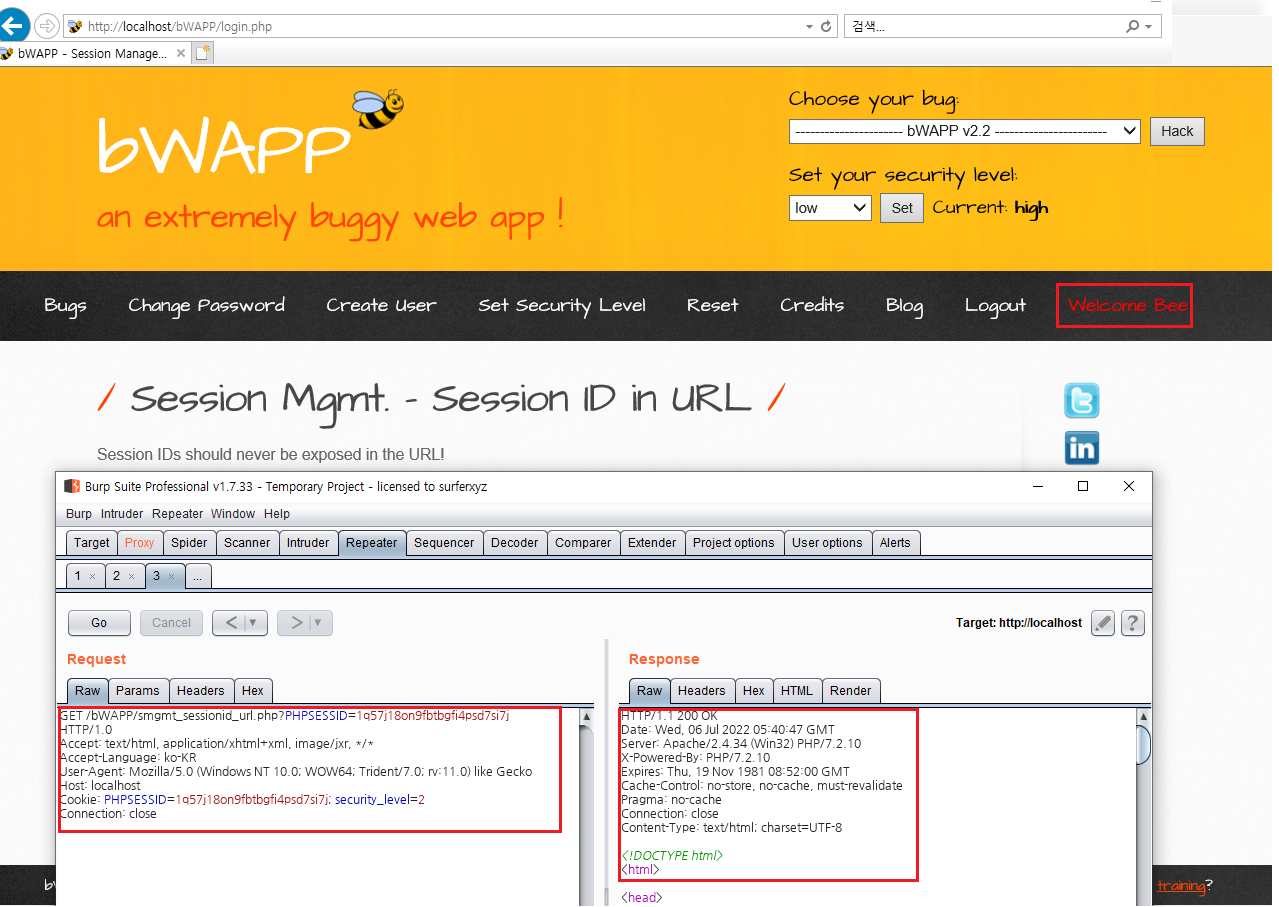Click the browser back arrow button
Image resolution: width=1279 pixels, height=907 pixels.
click(13, 25)
